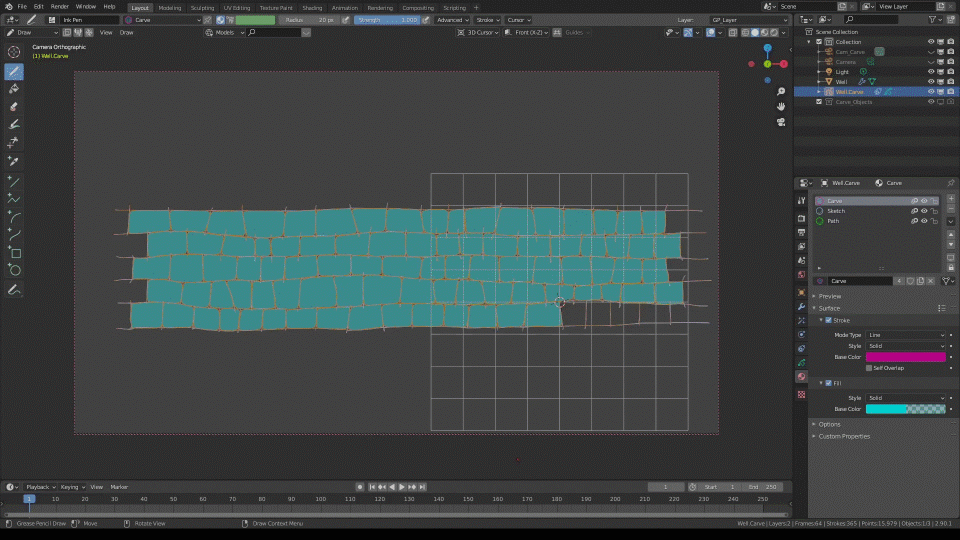Open the Render properties tab
Image resolution: width=960 pixels, height=540 pixels.
pyautogui.click(x=801, y=218)
